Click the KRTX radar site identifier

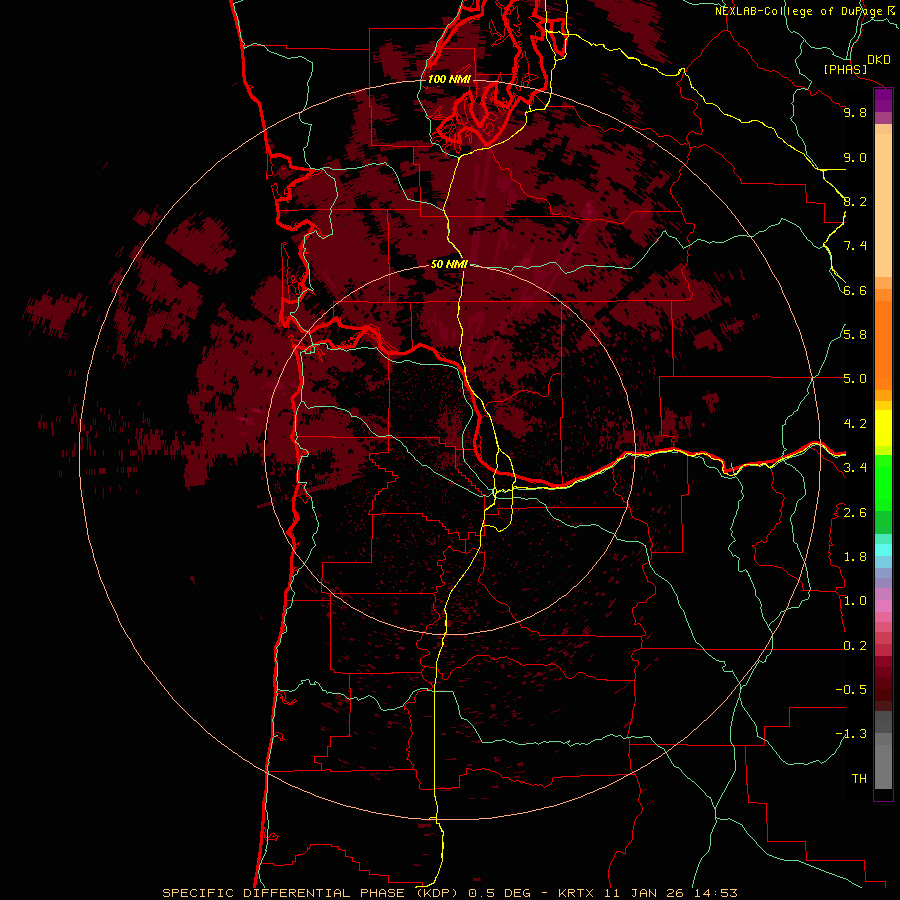[577, 893]
